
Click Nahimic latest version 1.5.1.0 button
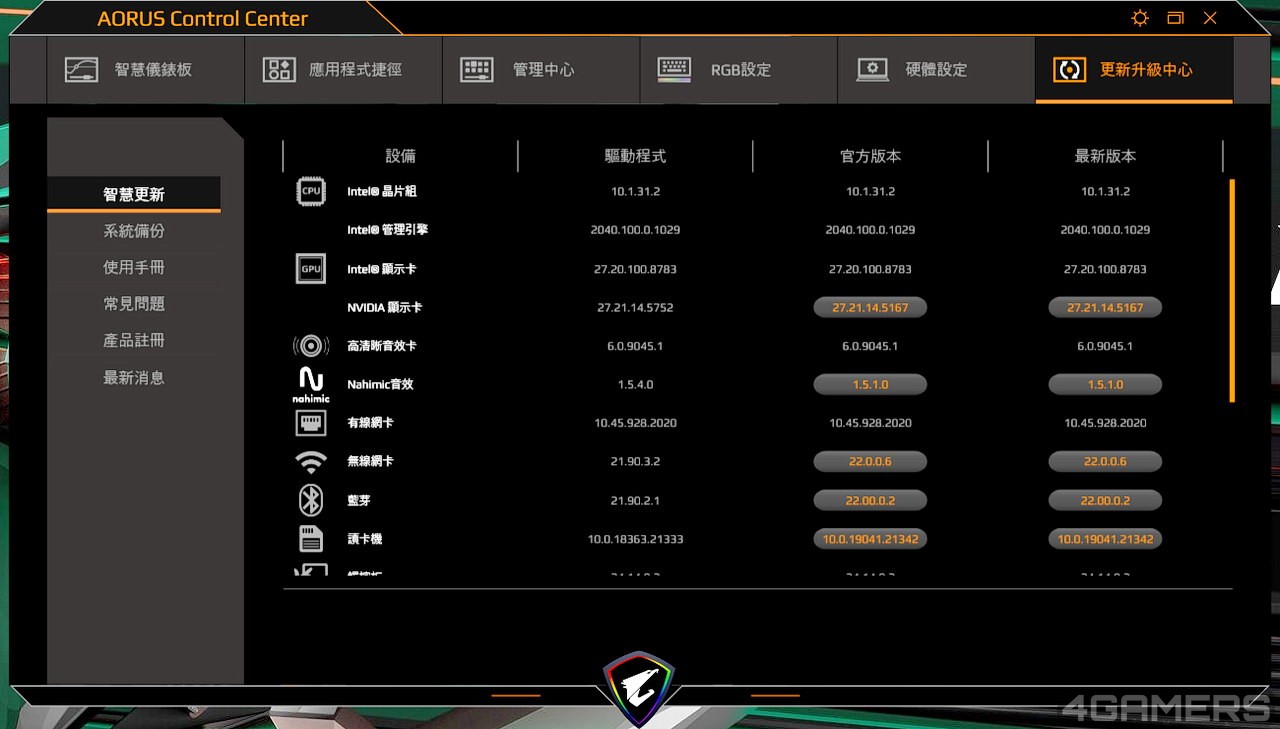click(1105, 385)
